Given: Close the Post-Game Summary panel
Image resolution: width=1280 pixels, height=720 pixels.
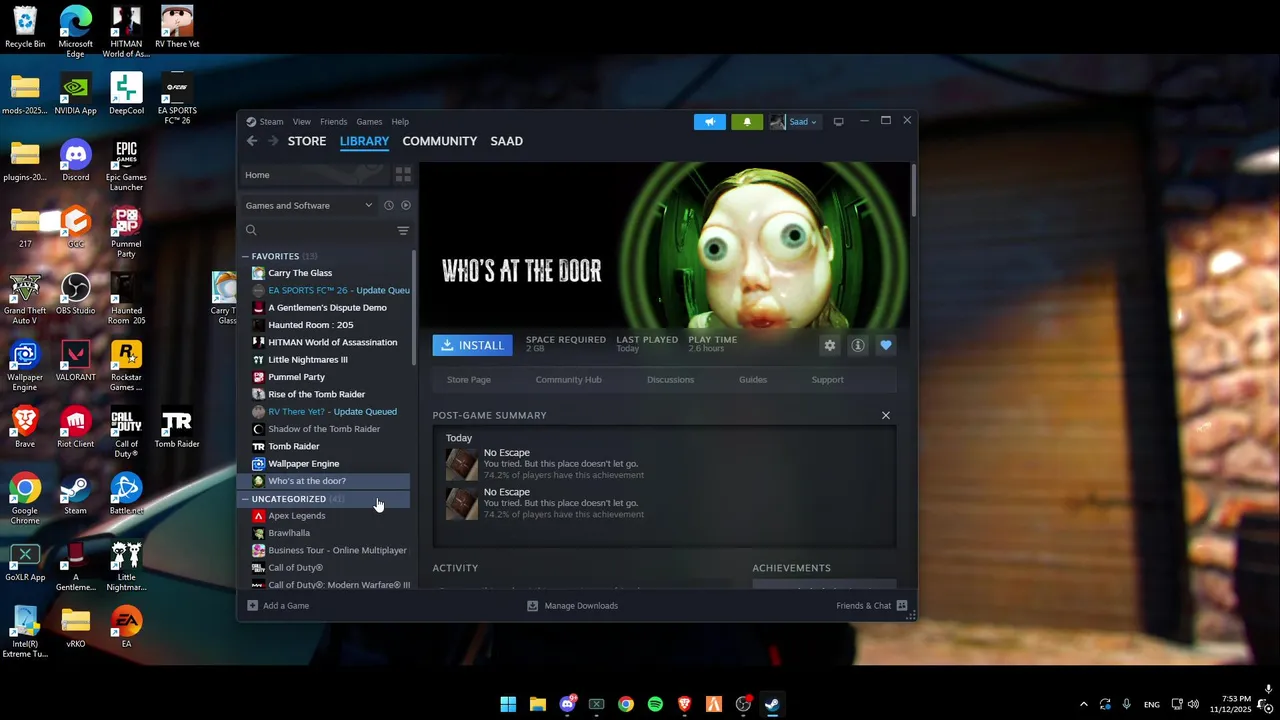Looking at the screenshot, I should click(x=885, y=415).
